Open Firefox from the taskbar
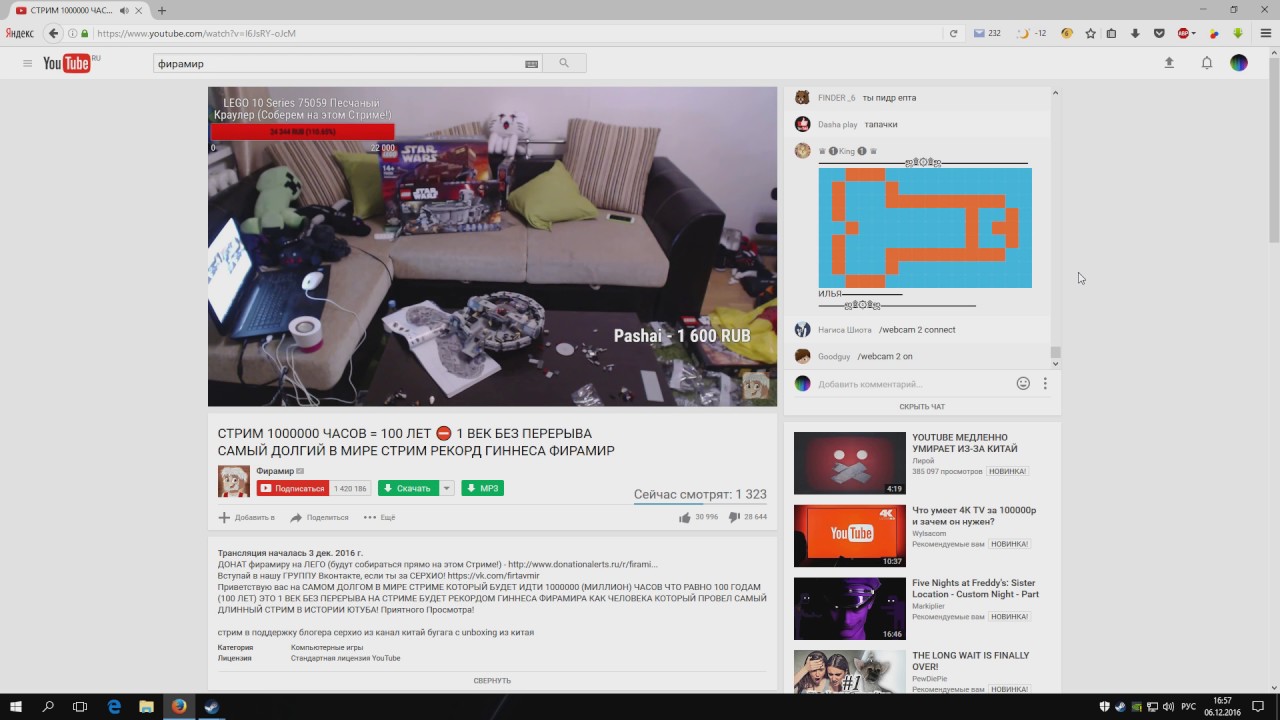1280x720 pixels. point(179,706)
